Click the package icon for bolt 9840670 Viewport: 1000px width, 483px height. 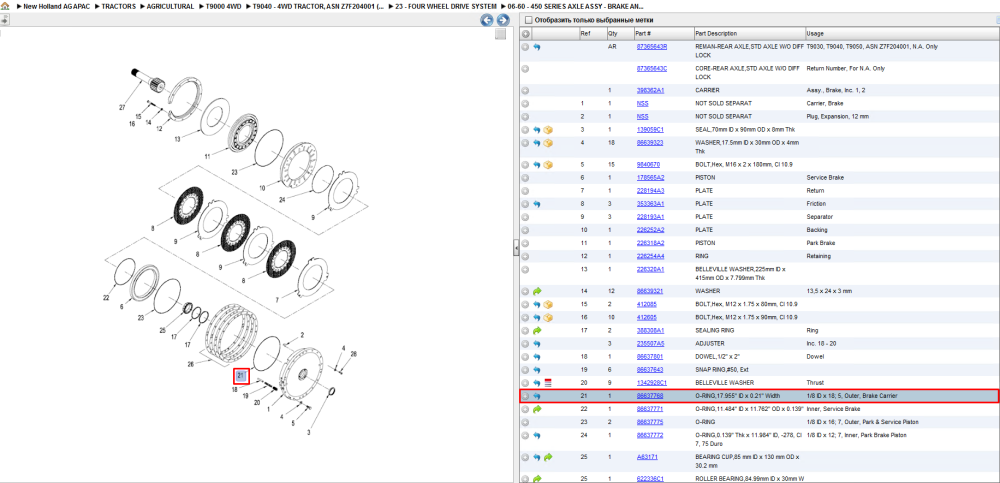coord(548,165)
